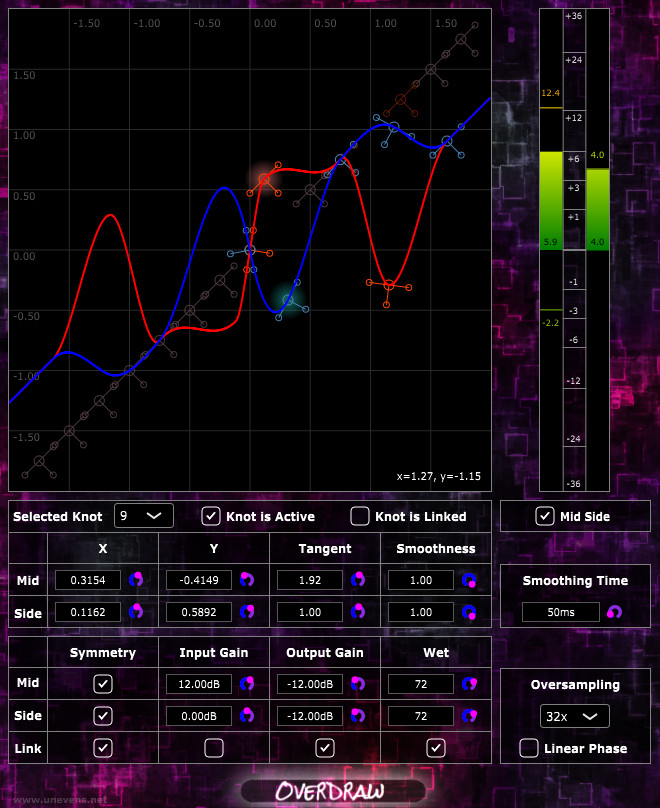660x808 pixels.
Task: Click the Side Wet value 72 field
Action: pyautogui.click(x=421, y=716)
